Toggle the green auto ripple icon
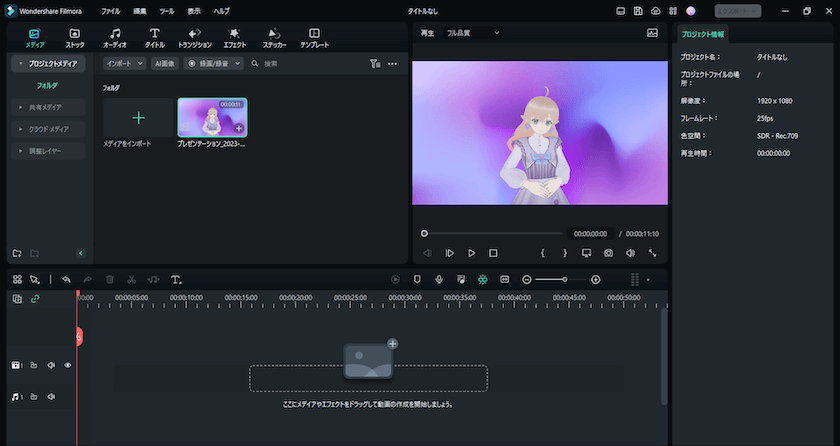 pos(483,279)
